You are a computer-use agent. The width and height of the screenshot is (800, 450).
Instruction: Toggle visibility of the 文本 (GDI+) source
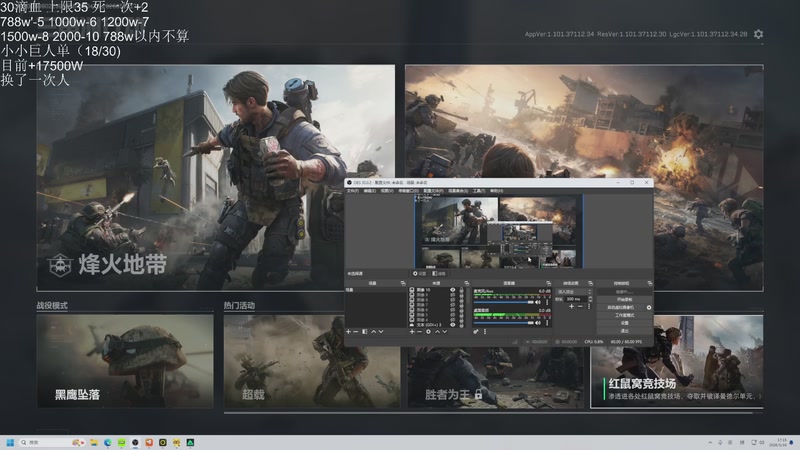[x=453, y=324]
